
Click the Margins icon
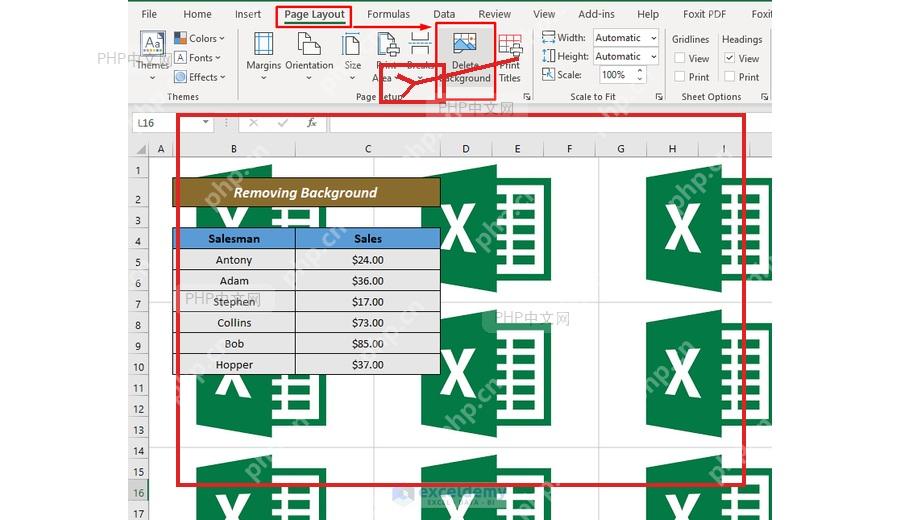(263, 44)
